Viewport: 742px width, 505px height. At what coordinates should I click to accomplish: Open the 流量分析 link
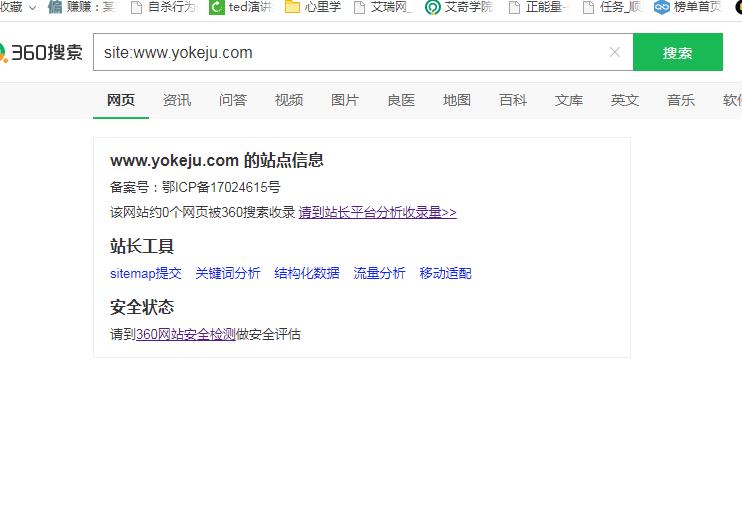click(379, 273)
